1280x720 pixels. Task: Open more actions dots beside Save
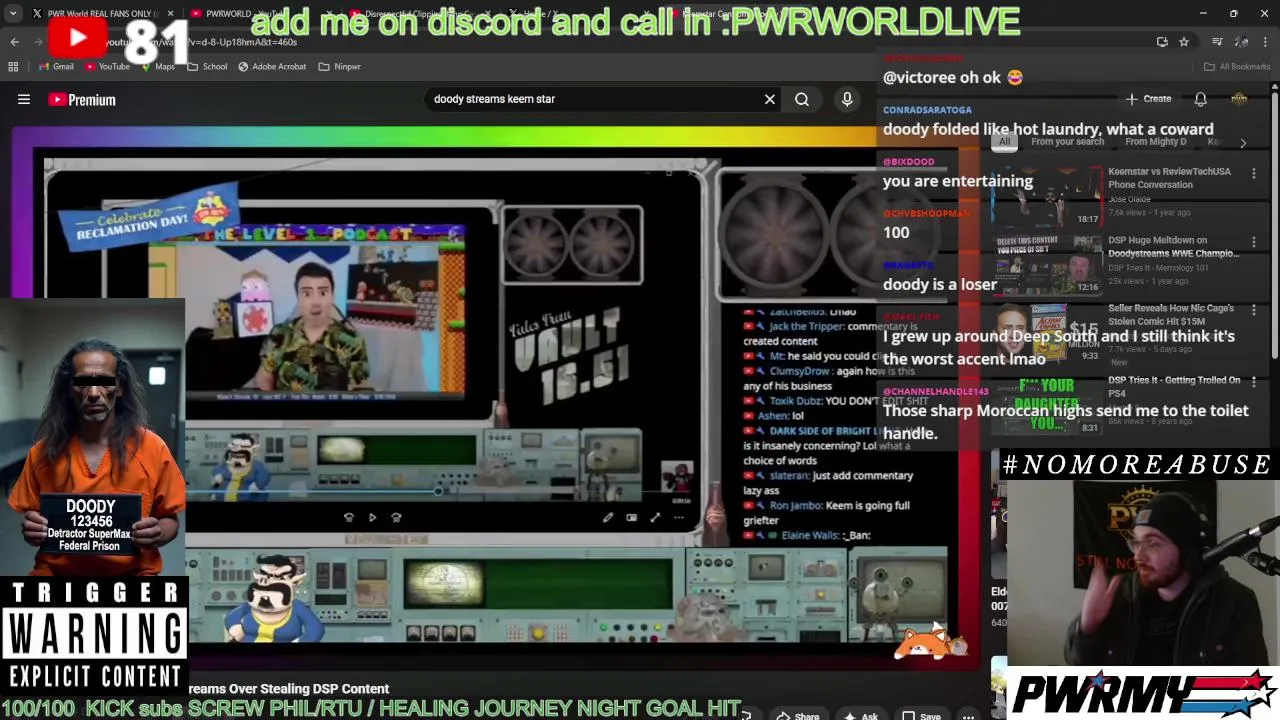968,715
